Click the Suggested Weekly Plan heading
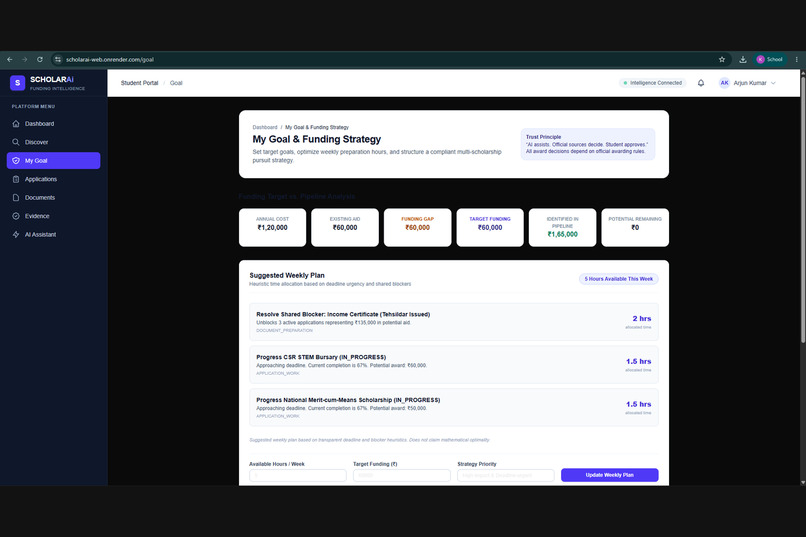The height and width of the screenshot is (537, 806). pyautogui.click(x=287, y=275)
